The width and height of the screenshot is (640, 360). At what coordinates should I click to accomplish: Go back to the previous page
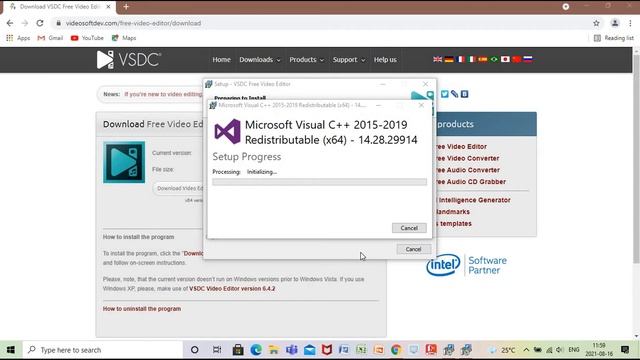(10, 23)
